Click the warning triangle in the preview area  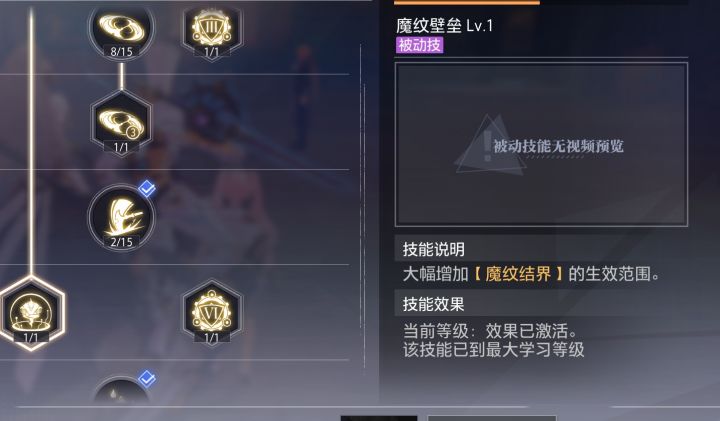pos(489,146)
